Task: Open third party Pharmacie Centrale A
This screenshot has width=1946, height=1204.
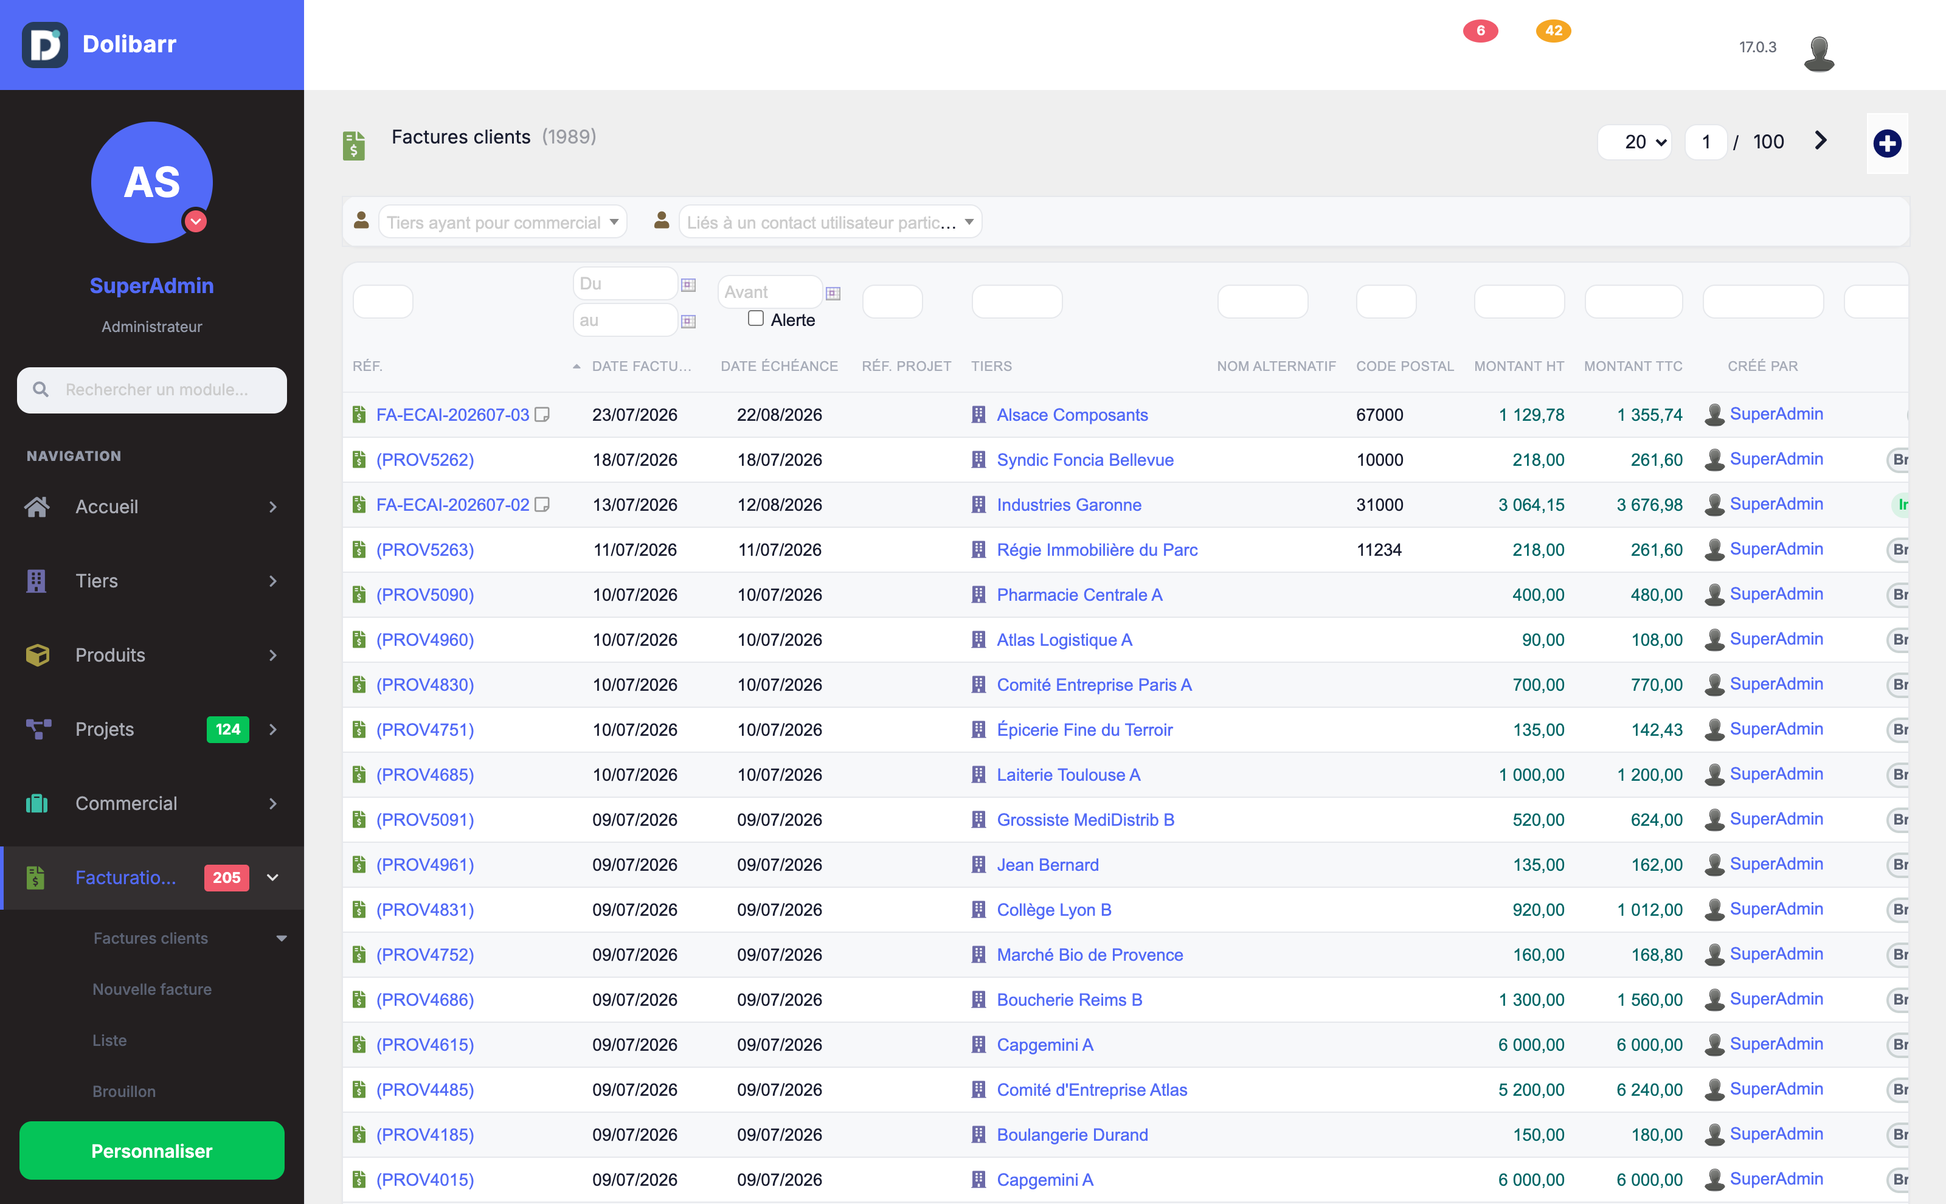Action: [1079, 594]
